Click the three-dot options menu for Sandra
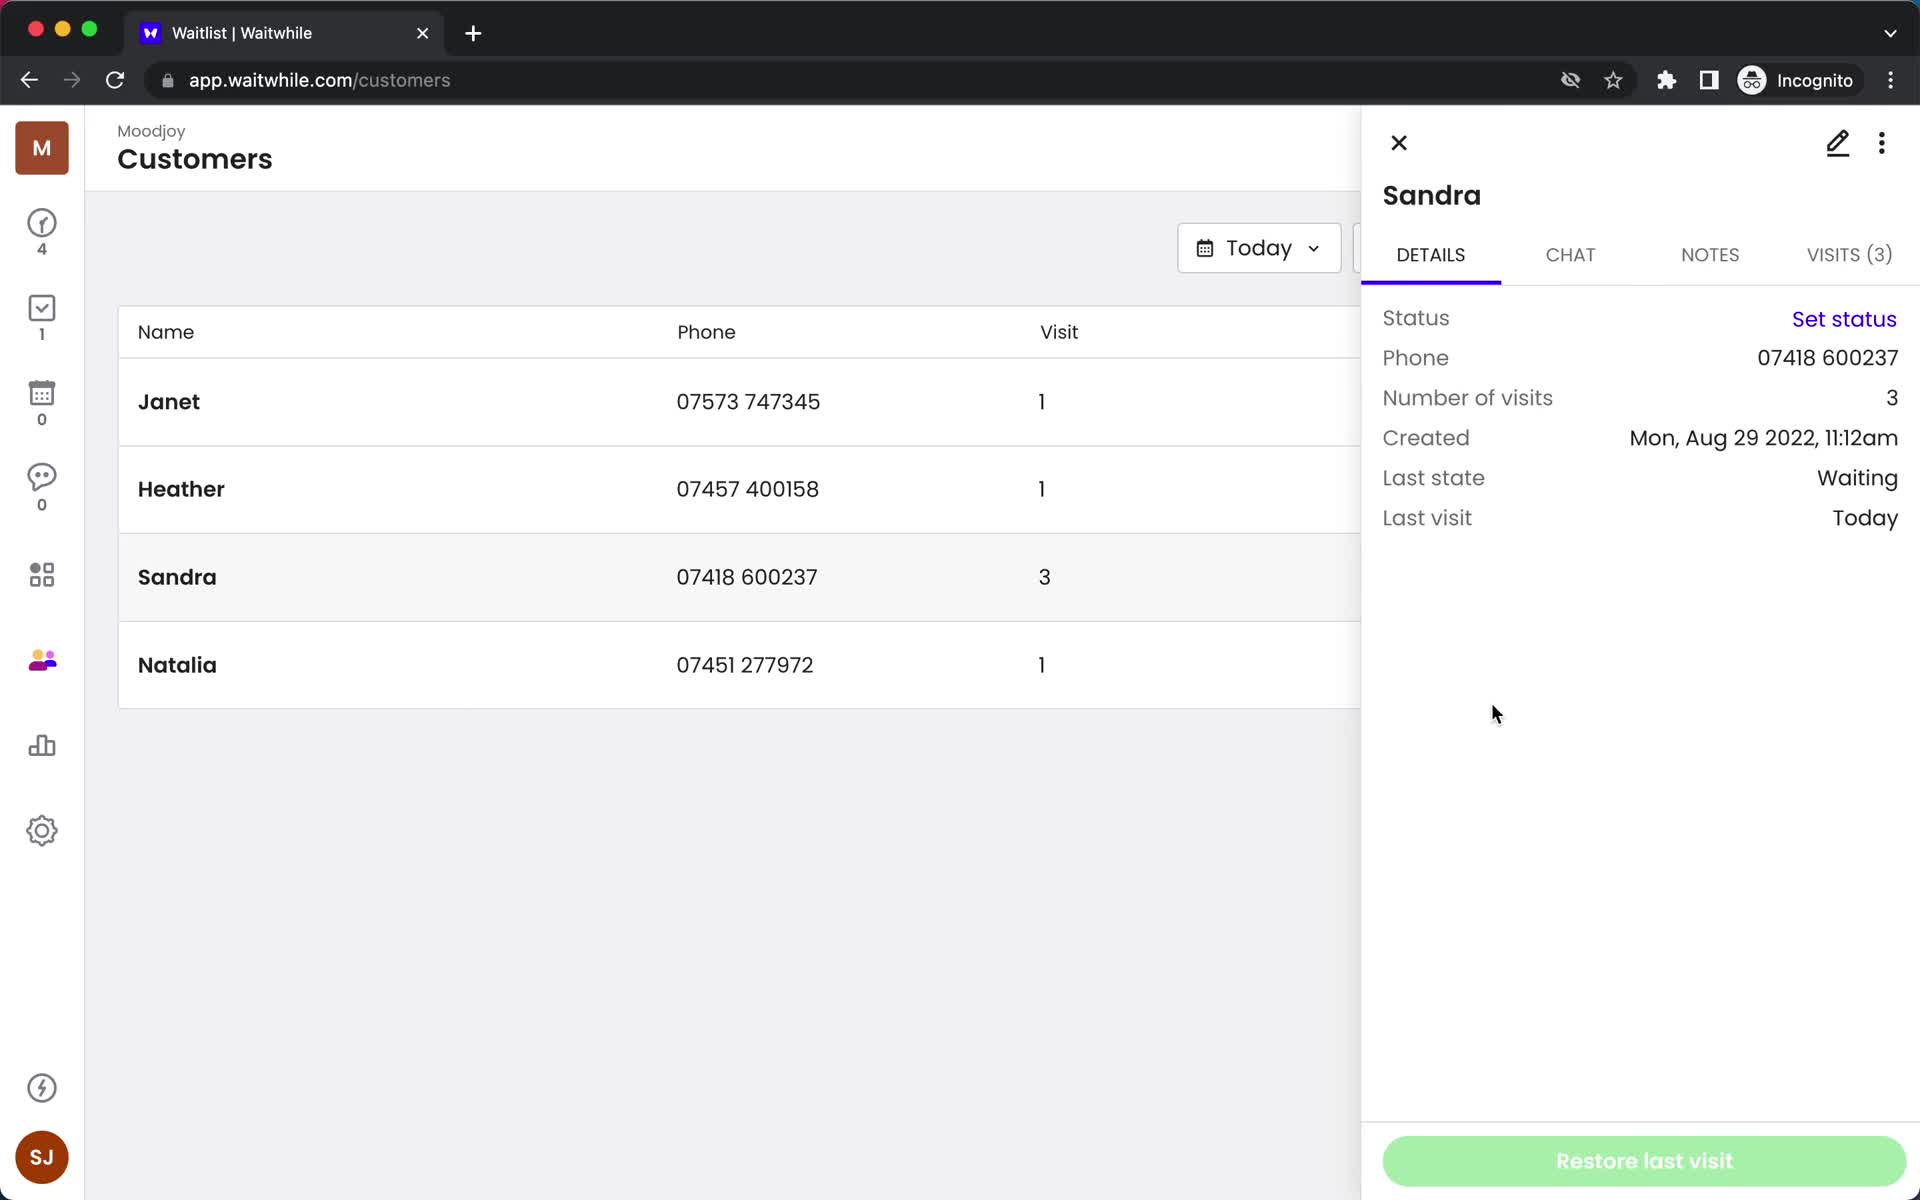1920x1200 pixels. 1881,142
